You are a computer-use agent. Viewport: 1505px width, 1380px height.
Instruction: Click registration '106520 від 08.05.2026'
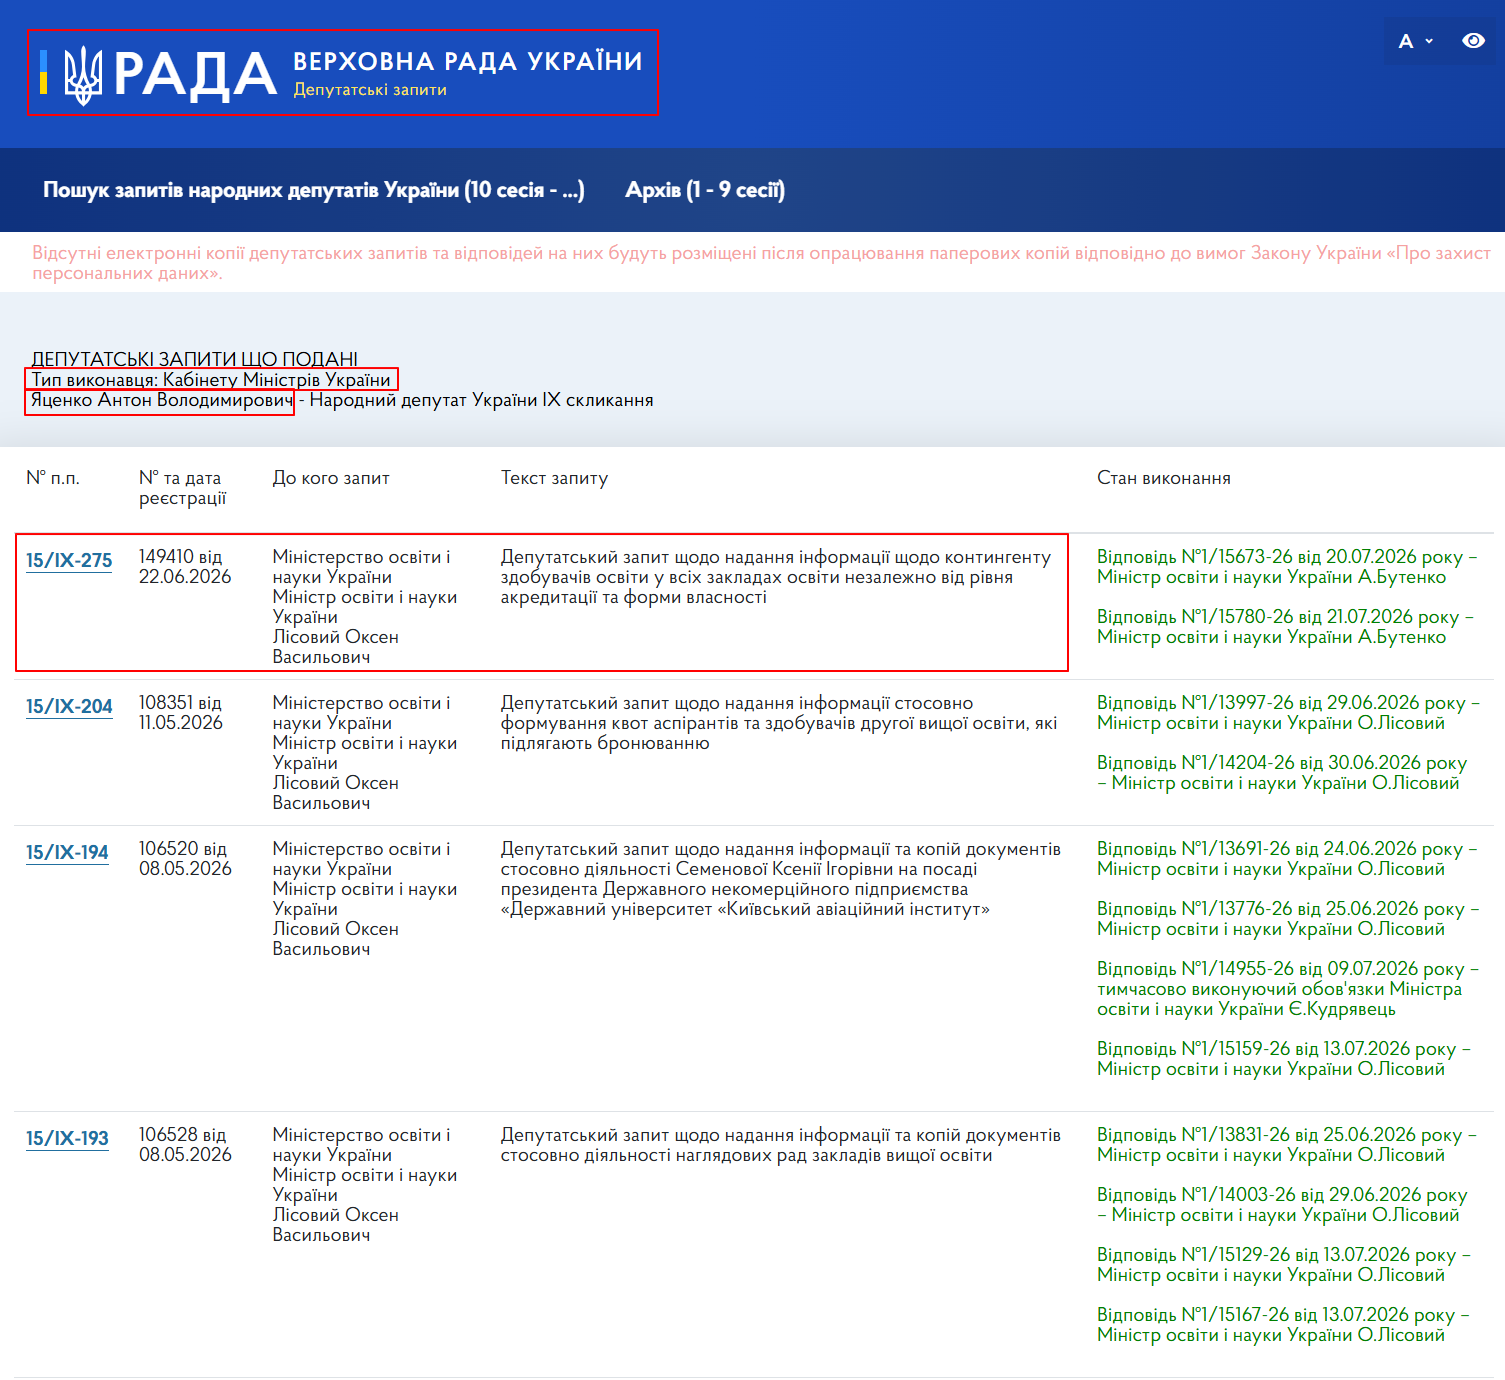(x=185, y=859)
